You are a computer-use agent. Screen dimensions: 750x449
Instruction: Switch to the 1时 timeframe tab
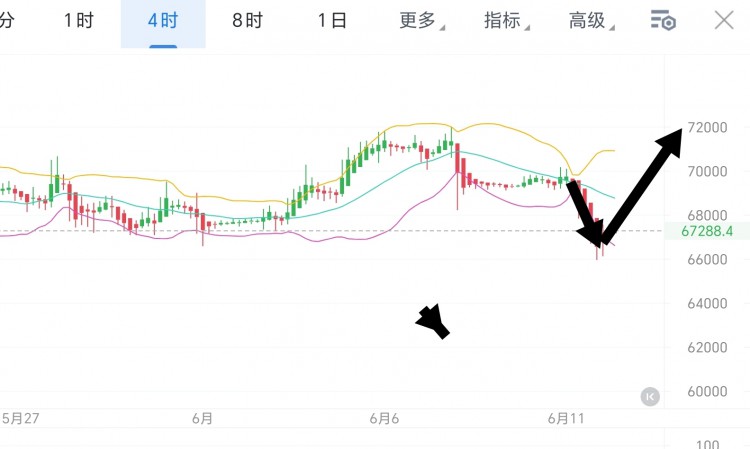(x=78, y=21)
